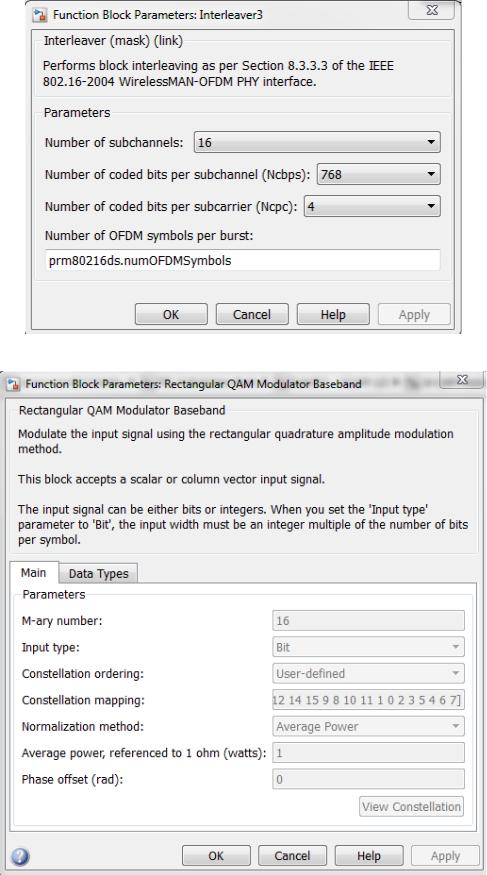Open the Constellation ordering dropdown
487x875 pixels.
pos(368,674)
